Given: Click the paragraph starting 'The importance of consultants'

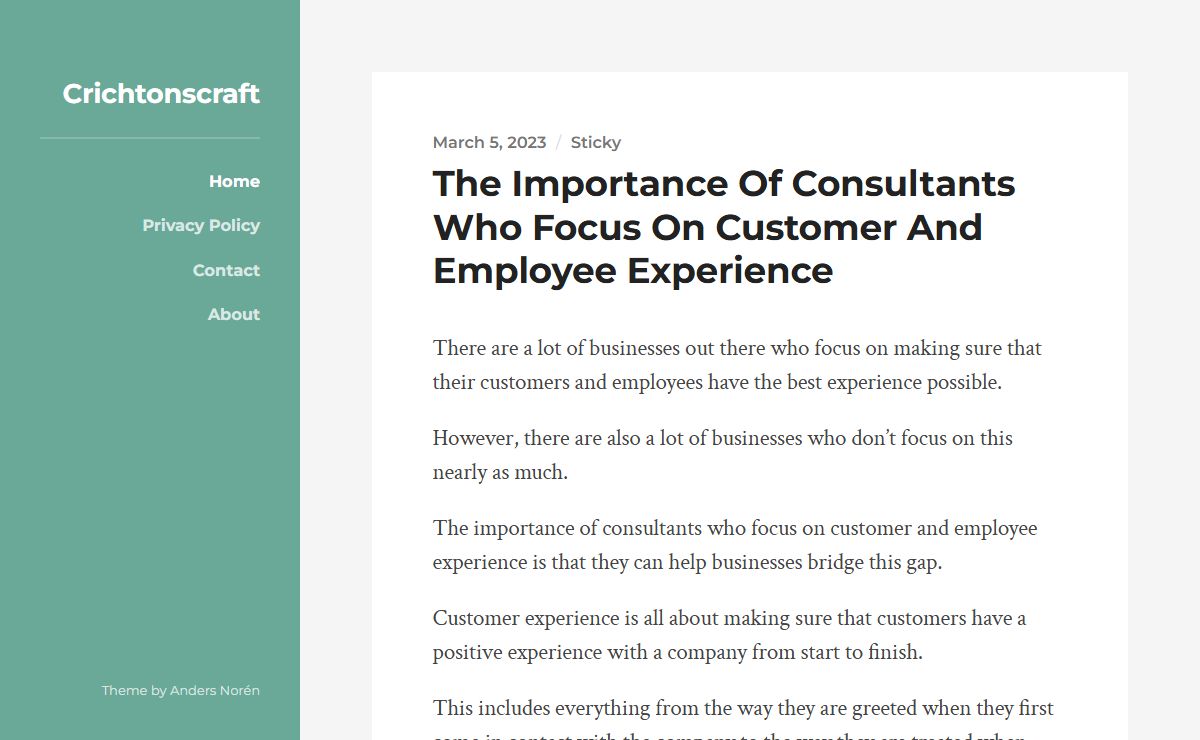Looking at the screenshot, I should pyautogui.click(x=735, y=545).
